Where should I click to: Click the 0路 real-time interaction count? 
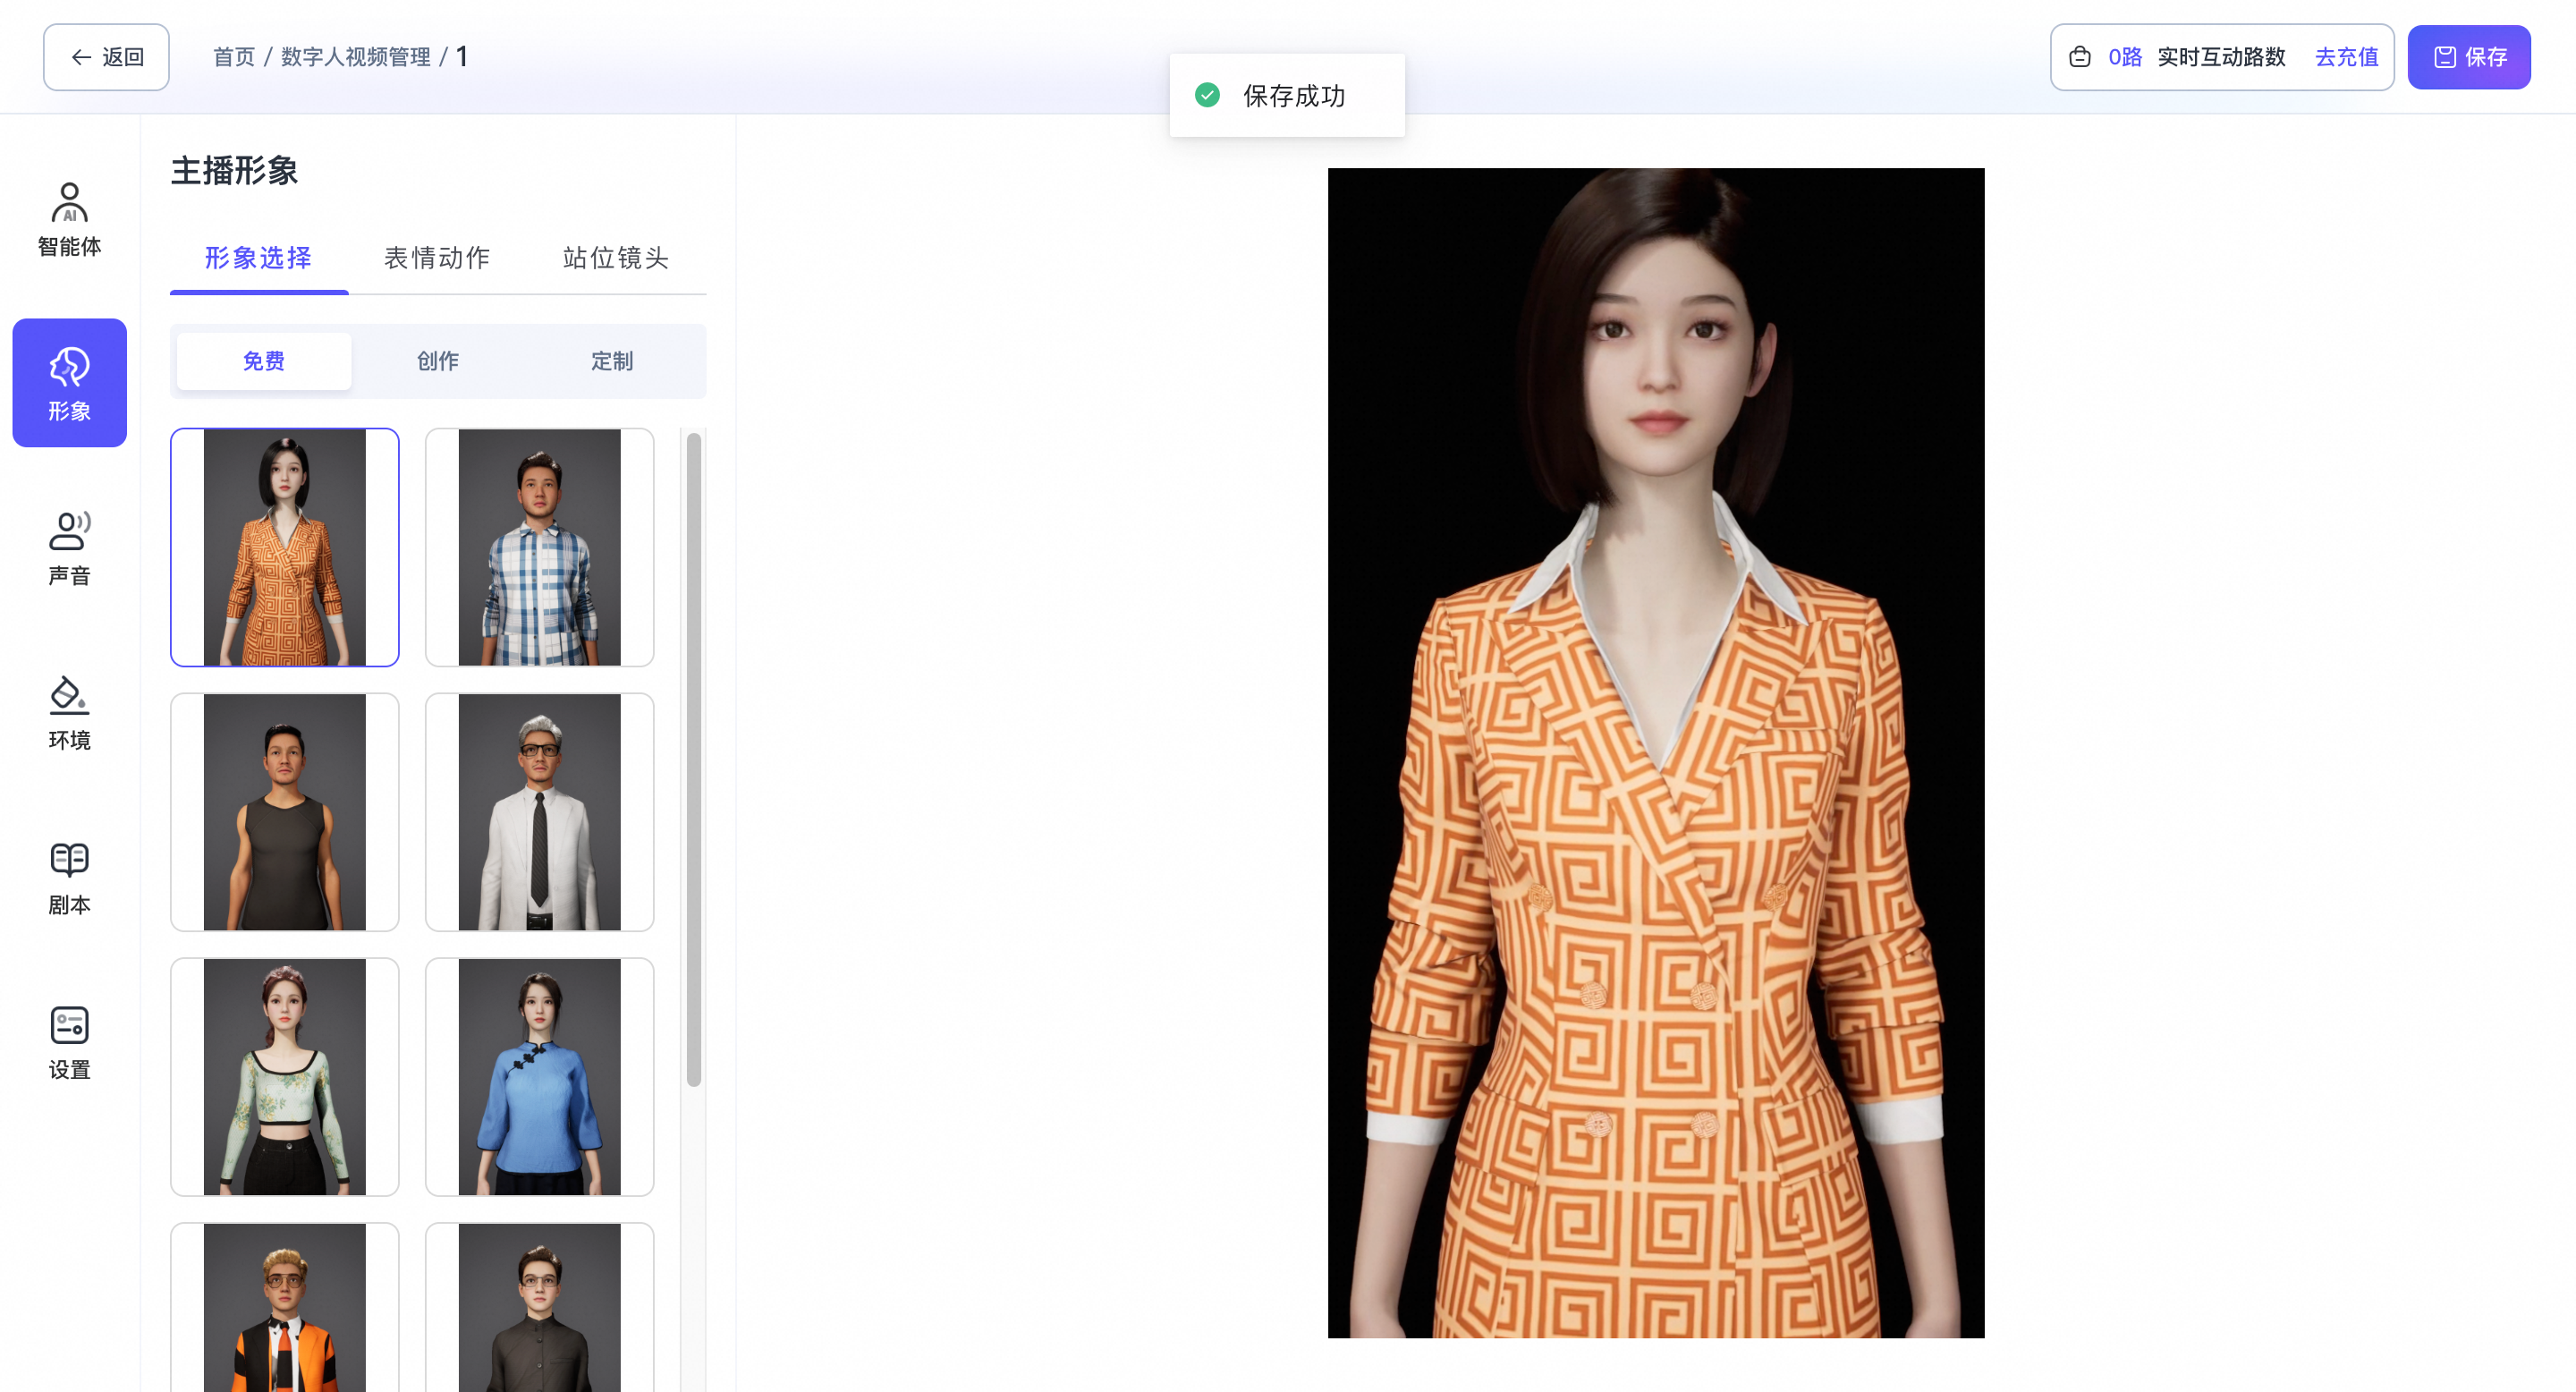(2125, 57)
